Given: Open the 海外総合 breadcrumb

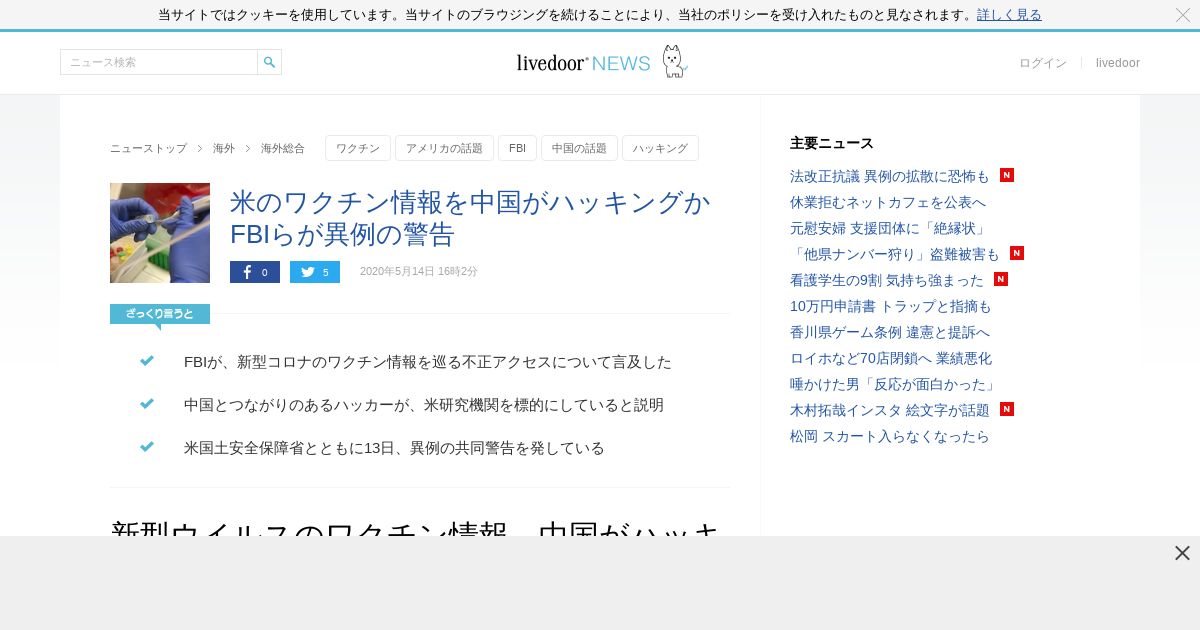Looking at the screenshot, I should click(283, 148).
